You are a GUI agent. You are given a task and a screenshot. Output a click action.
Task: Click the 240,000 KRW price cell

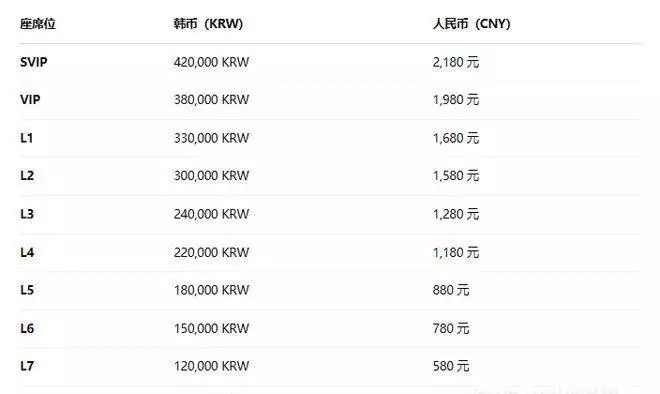coord(211,214)
